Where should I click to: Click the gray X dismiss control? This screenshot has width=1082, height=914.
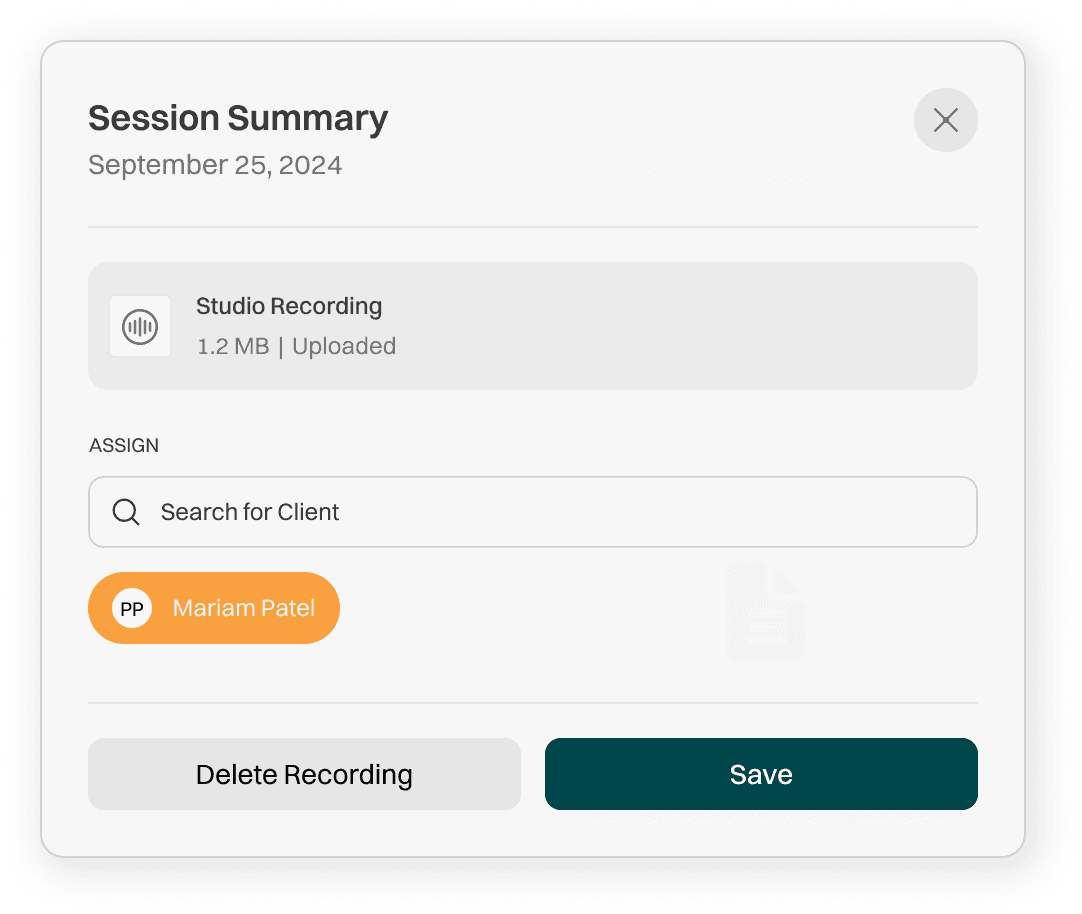click(x=945, y=120)
